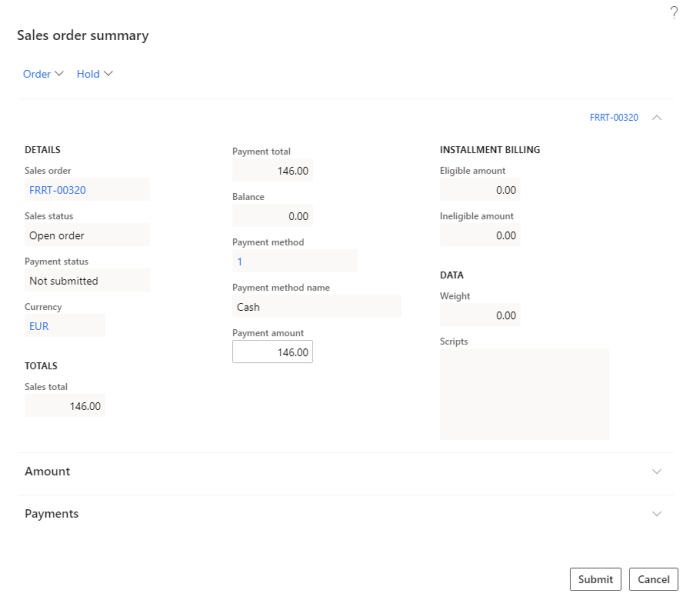
Task: Expand the Payments section
Action: coord(656,514)
